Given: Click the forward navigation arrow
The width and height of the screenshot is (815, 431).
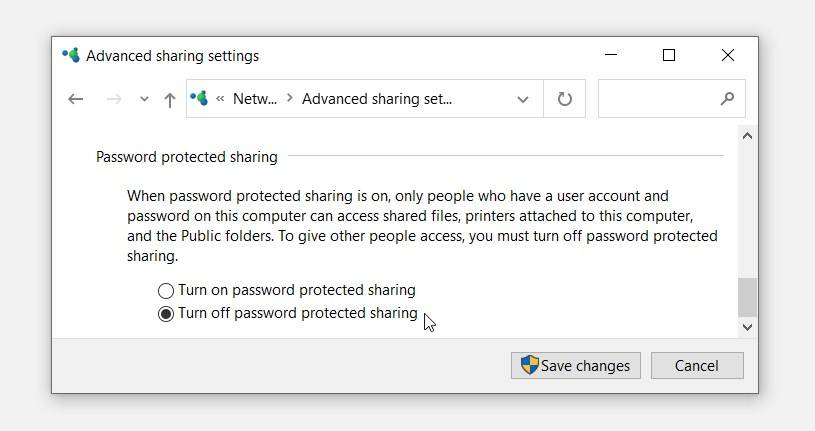Looking at the screenshot, I should [x=114, y=99].
